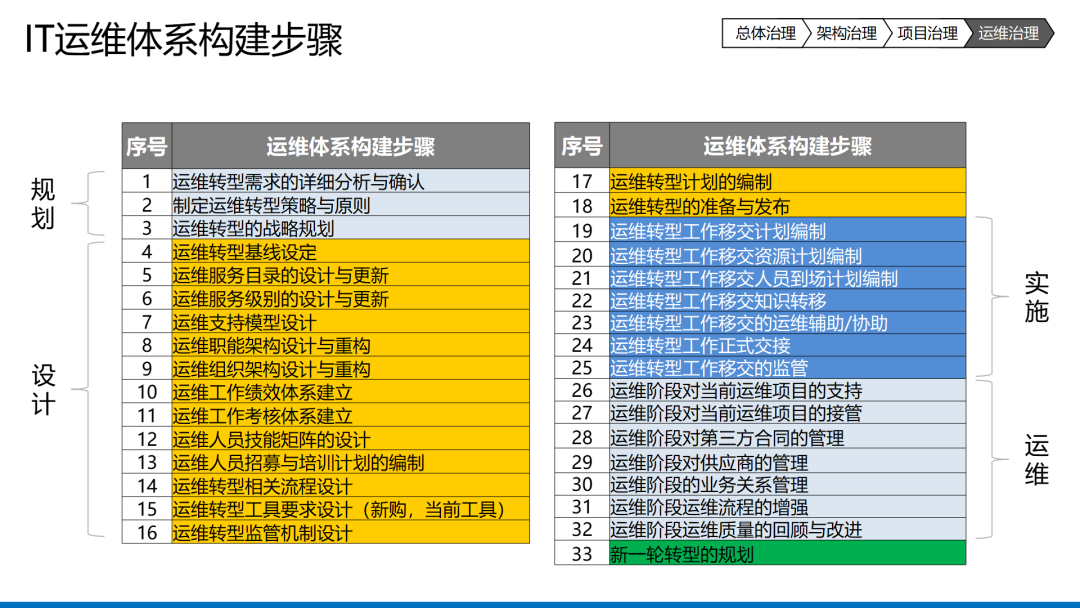Click row 15 运维转型工具要求设计
The image size is (1080, 608).
[x=326, y=509]
